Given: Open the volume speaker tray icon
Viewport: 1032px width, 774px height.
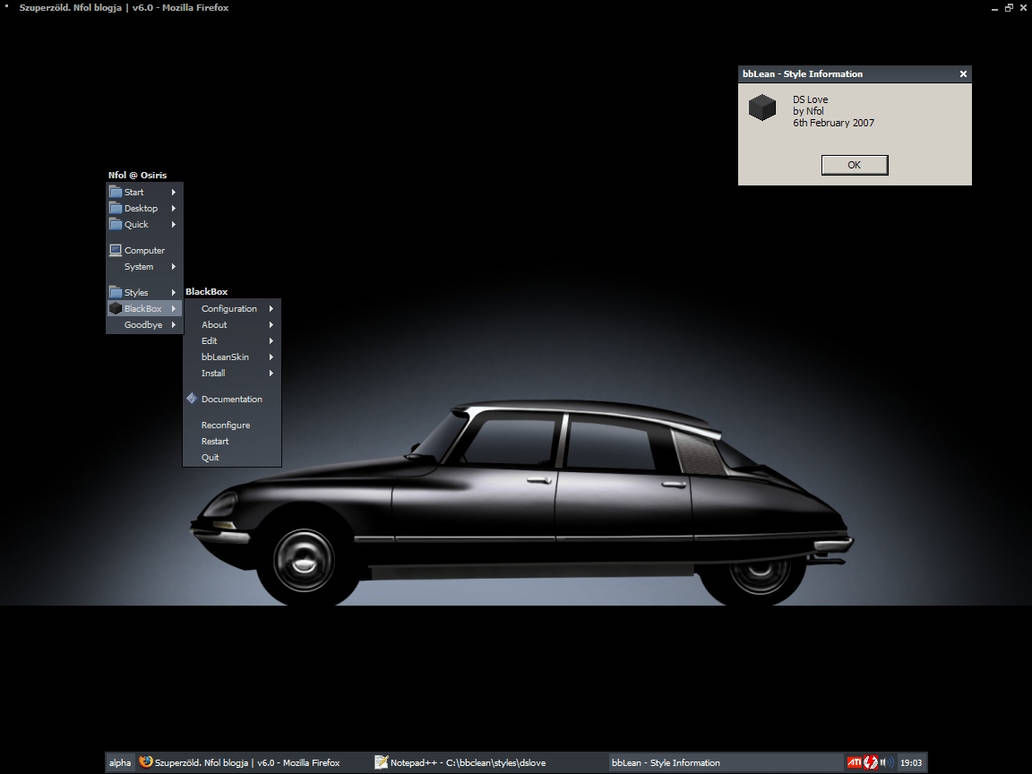Looking at the screenshot, I should pyautogui.click(x=887, y=763).
